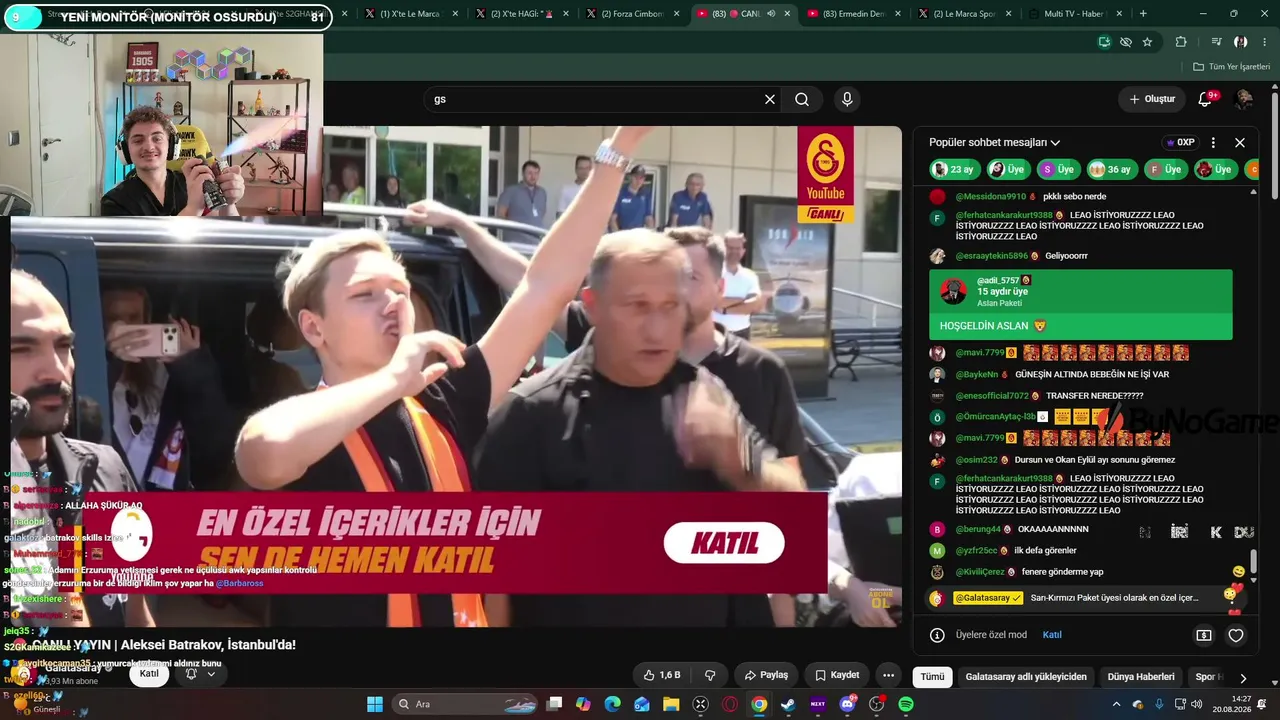Bookmark this page with the star icon
Screen dimensions: 1280x720
click(x=1147, y=42)
